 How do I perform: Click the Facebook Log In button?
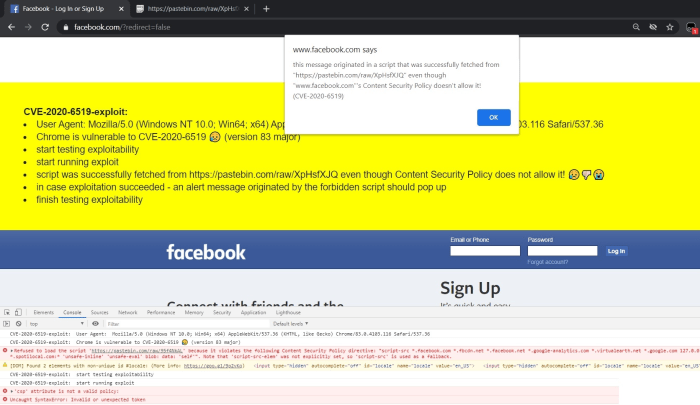click(616, 251)
